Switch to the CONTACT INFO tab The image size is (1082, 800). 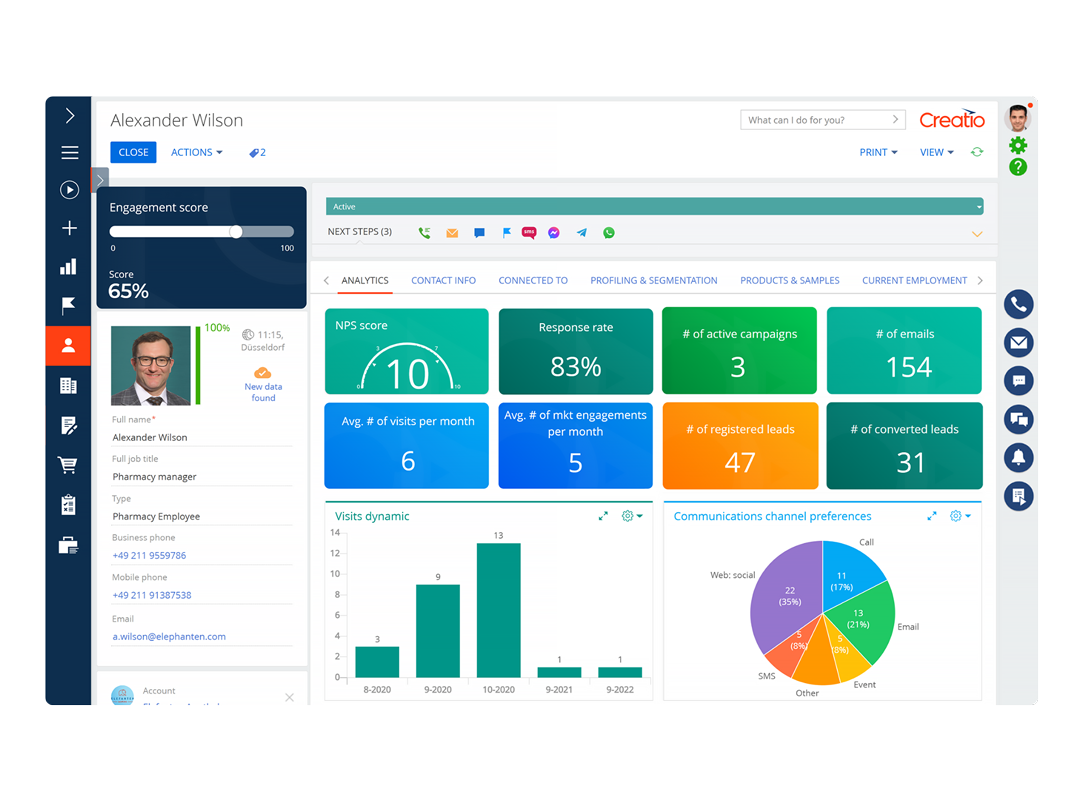point(443,280)
